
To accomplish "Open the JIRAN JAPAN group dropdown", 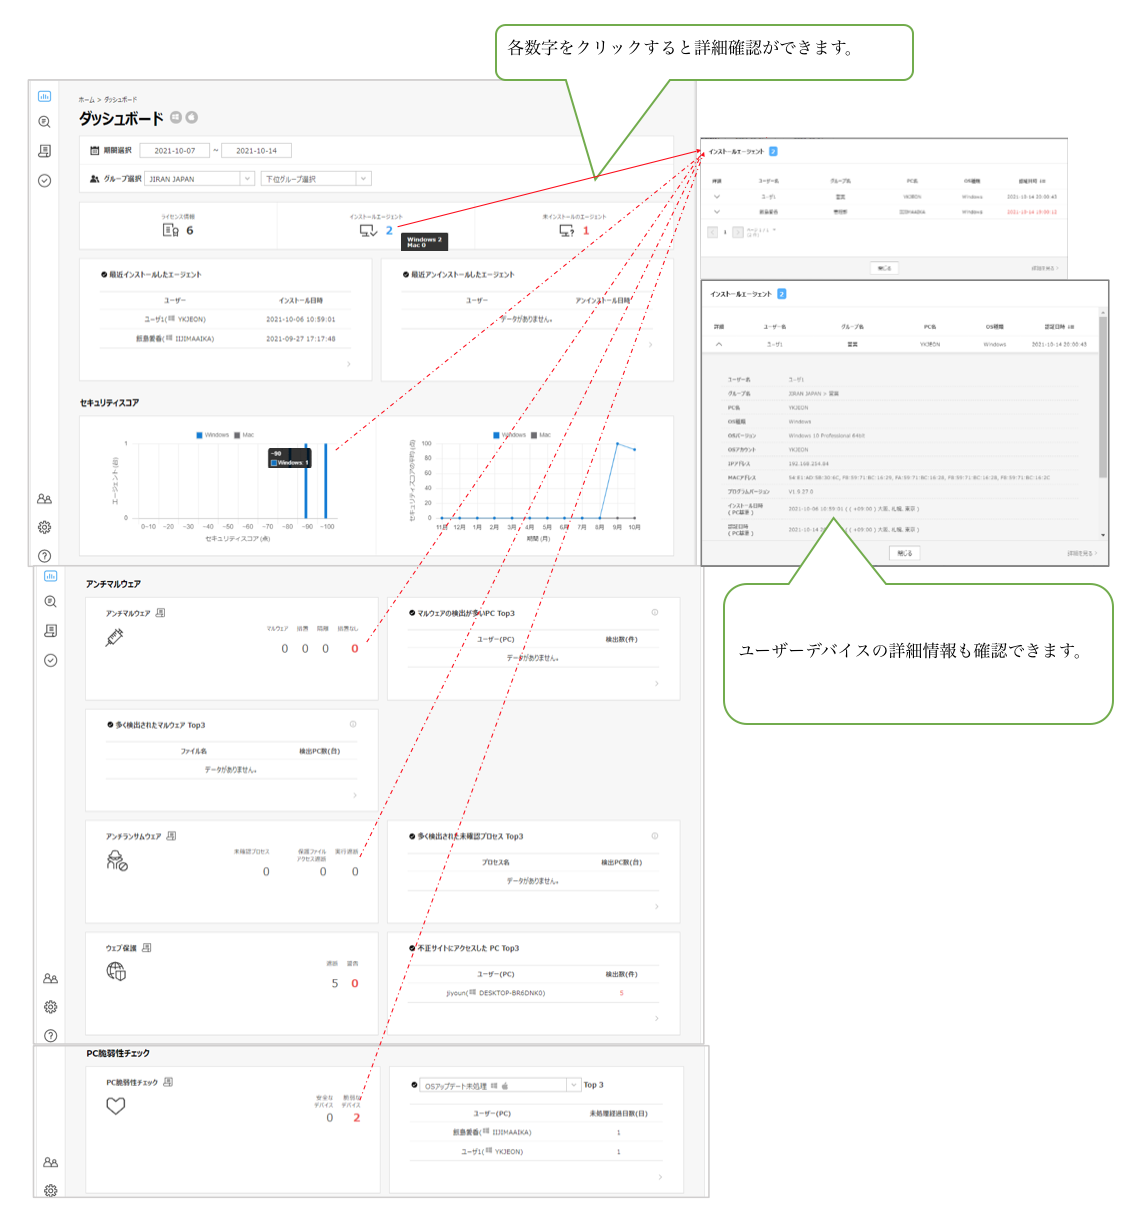I will pos(200,179).
